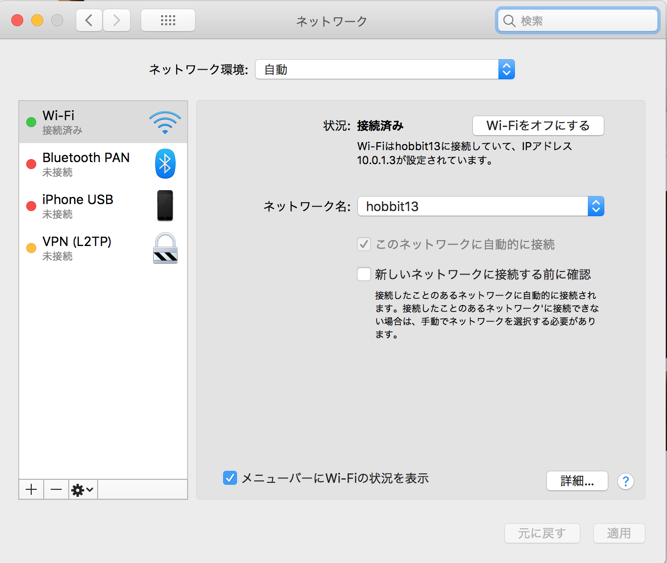Select the iPhone USB service row
Viewport: 667px width, 563px height.
click(103, 206)
